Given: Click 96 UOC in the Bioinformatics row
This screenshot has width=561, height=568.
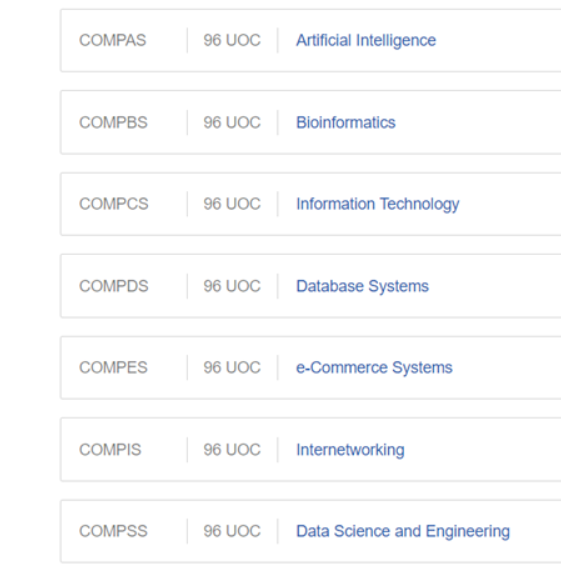Looking at the screenshot, I should click(232, 122).
